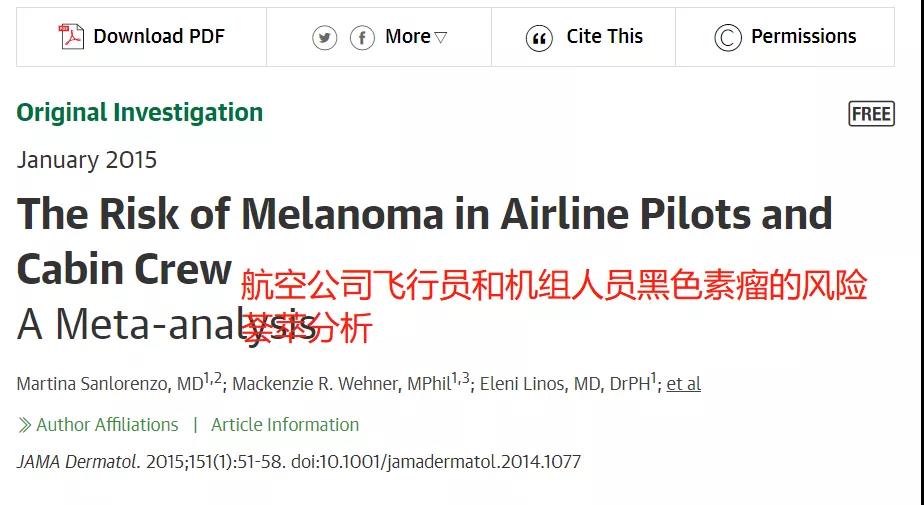Share the article on Facebook
Viewport: 924px width, 505px height.
pyautogui.click(x=362, y=38)
